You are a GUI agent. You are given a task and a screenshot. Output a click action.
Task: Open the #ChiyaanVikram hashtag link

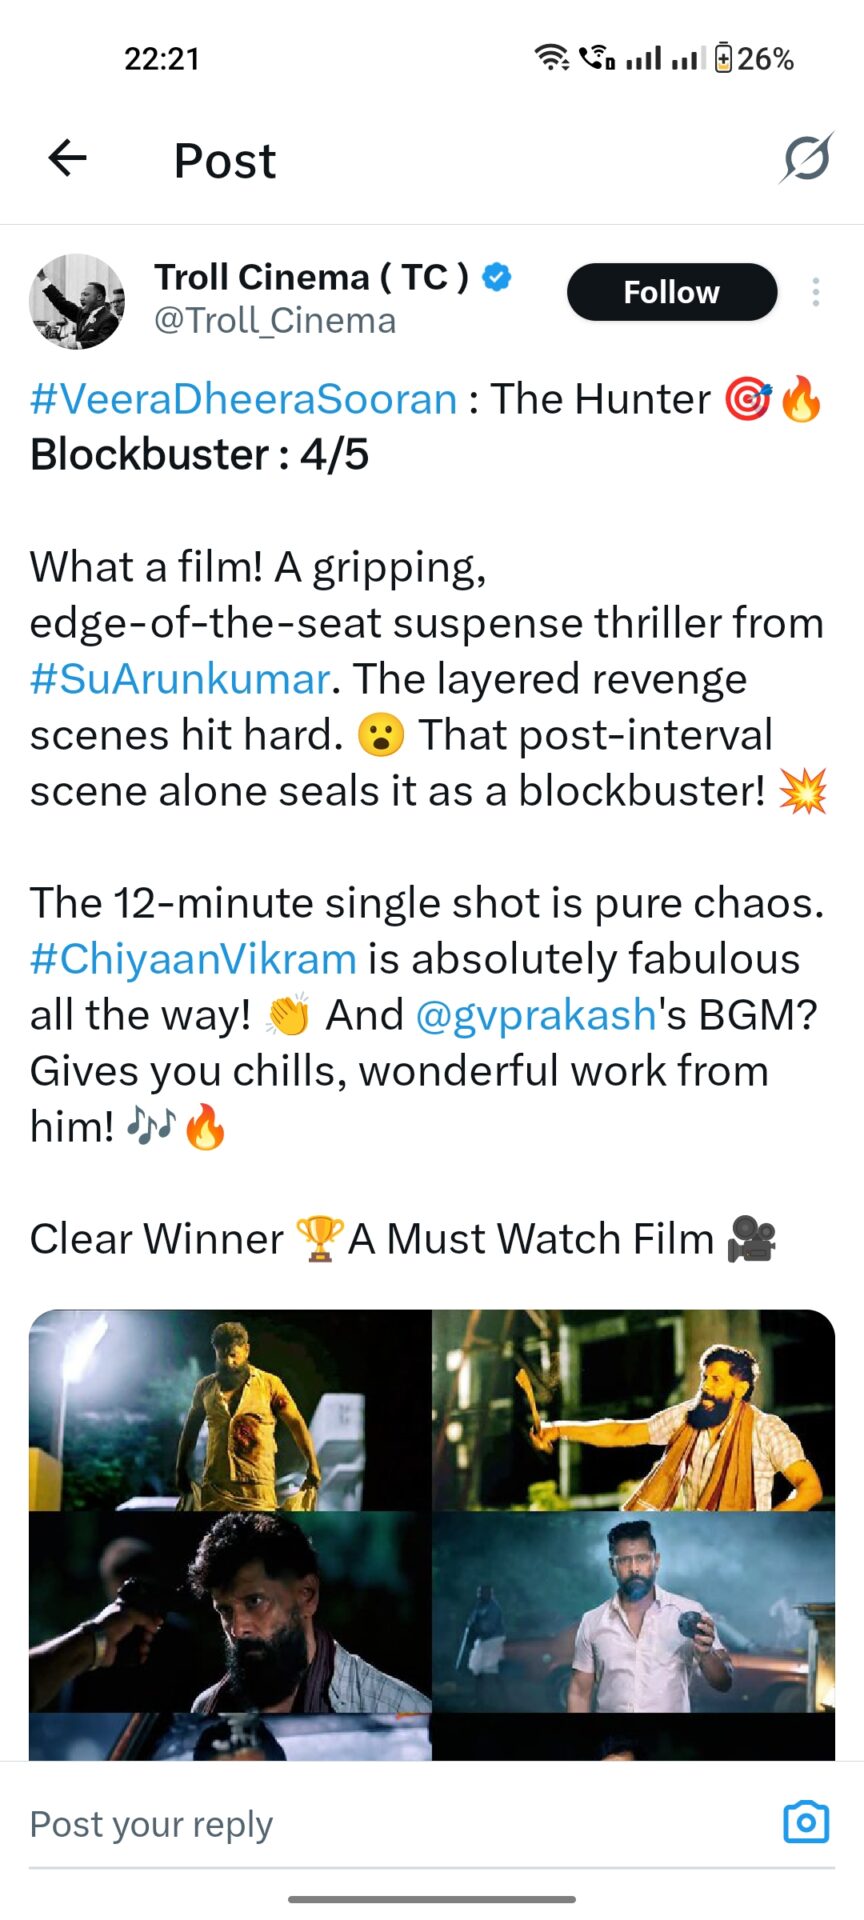193,959
